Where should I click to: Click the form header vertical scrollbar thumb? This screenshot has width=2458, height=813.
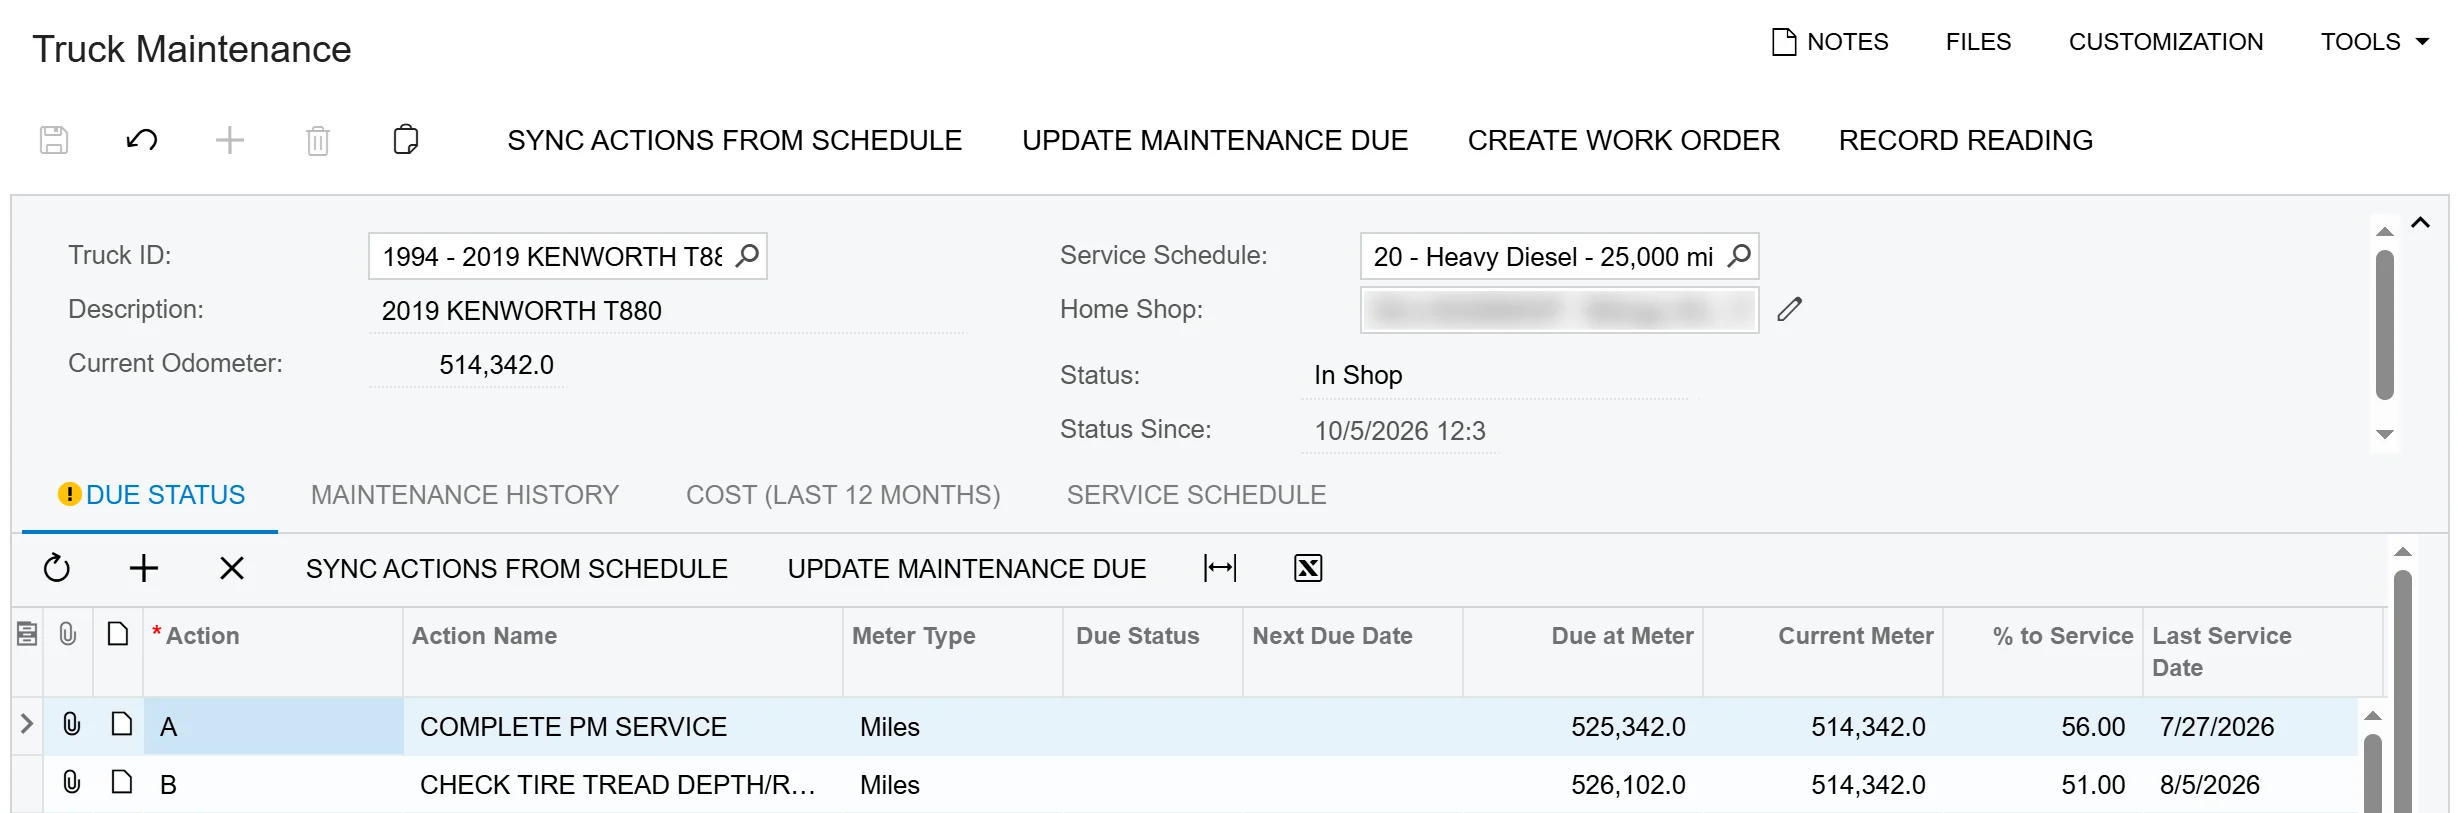(2385, 325)
